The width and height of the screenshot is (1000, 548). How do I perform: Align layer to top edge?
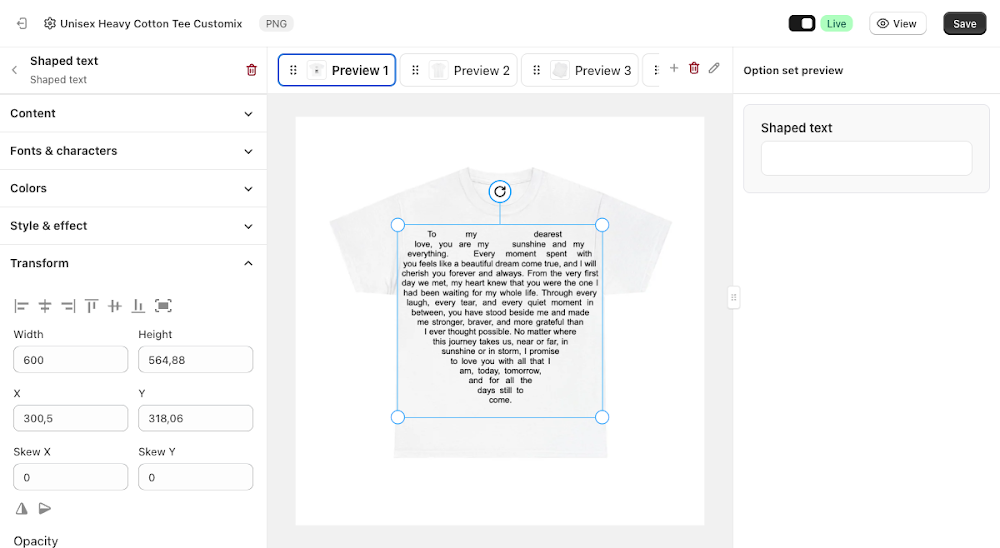[92, 306]
